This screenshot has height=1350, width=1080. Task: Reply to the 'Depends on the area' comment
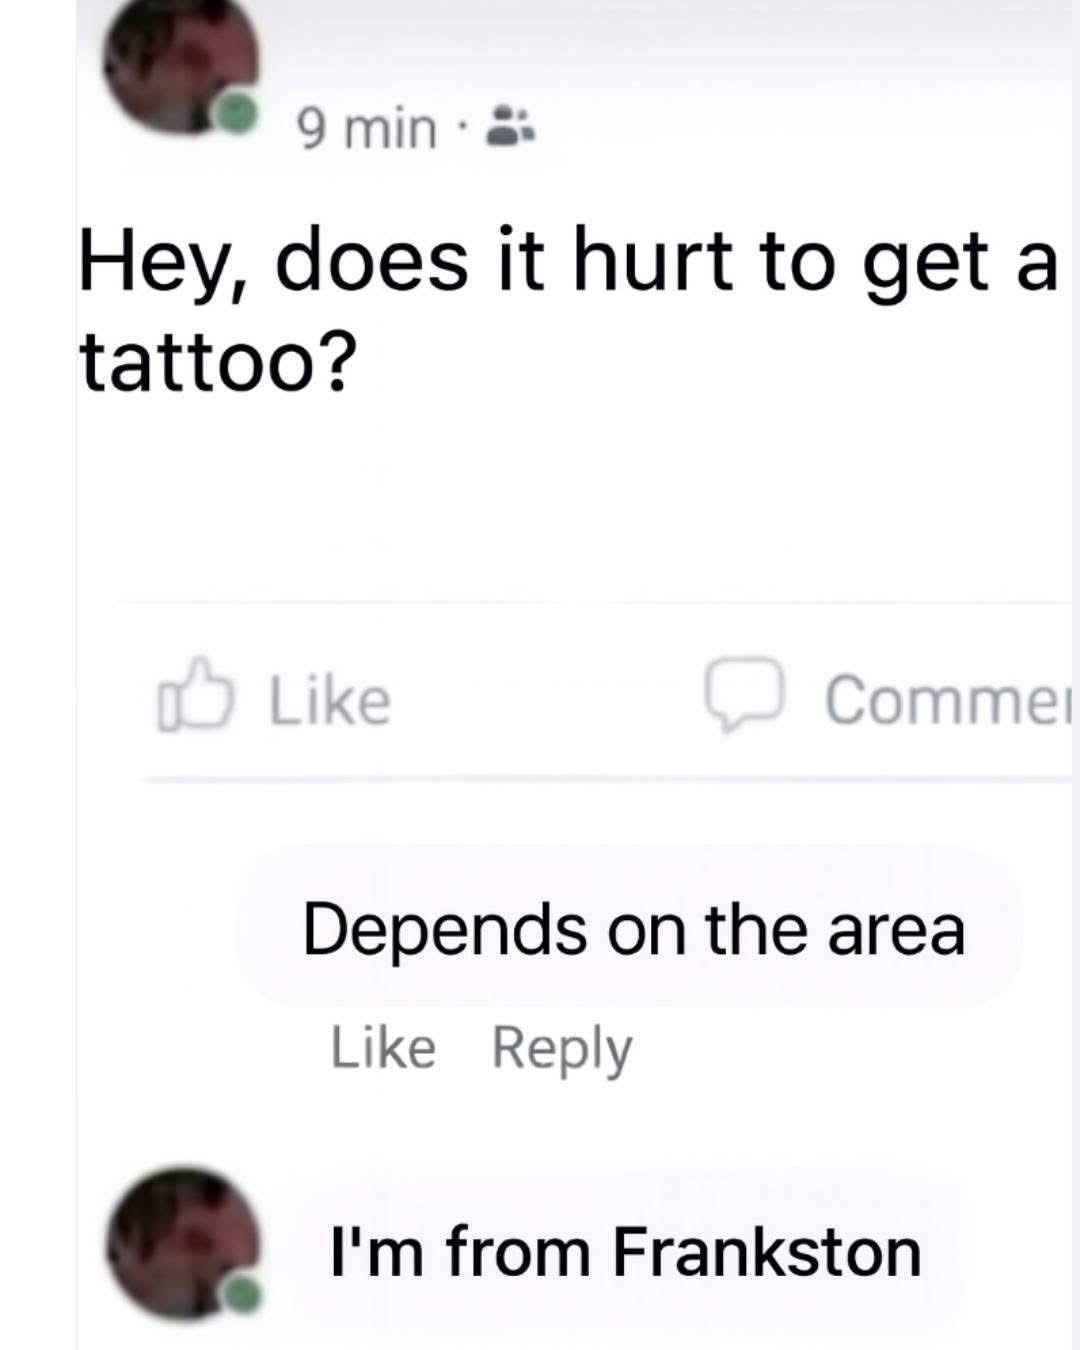[x=562, y=1050]
